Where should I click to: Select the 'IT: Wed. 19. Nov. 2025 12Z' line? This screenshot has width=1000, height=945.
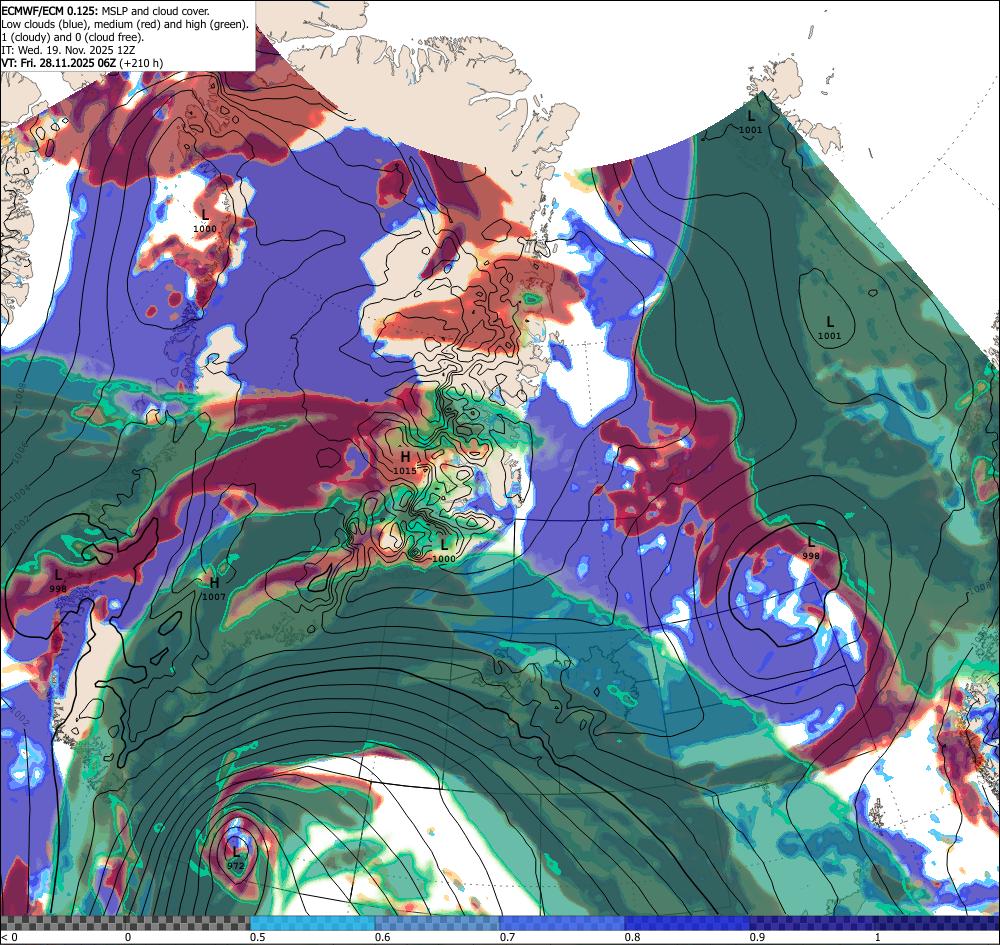click(68, 49)
